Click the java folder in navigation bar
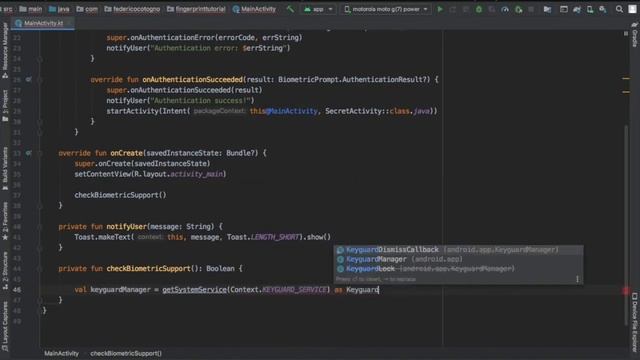This screenshot has width=640, height=360. (59, 9)
